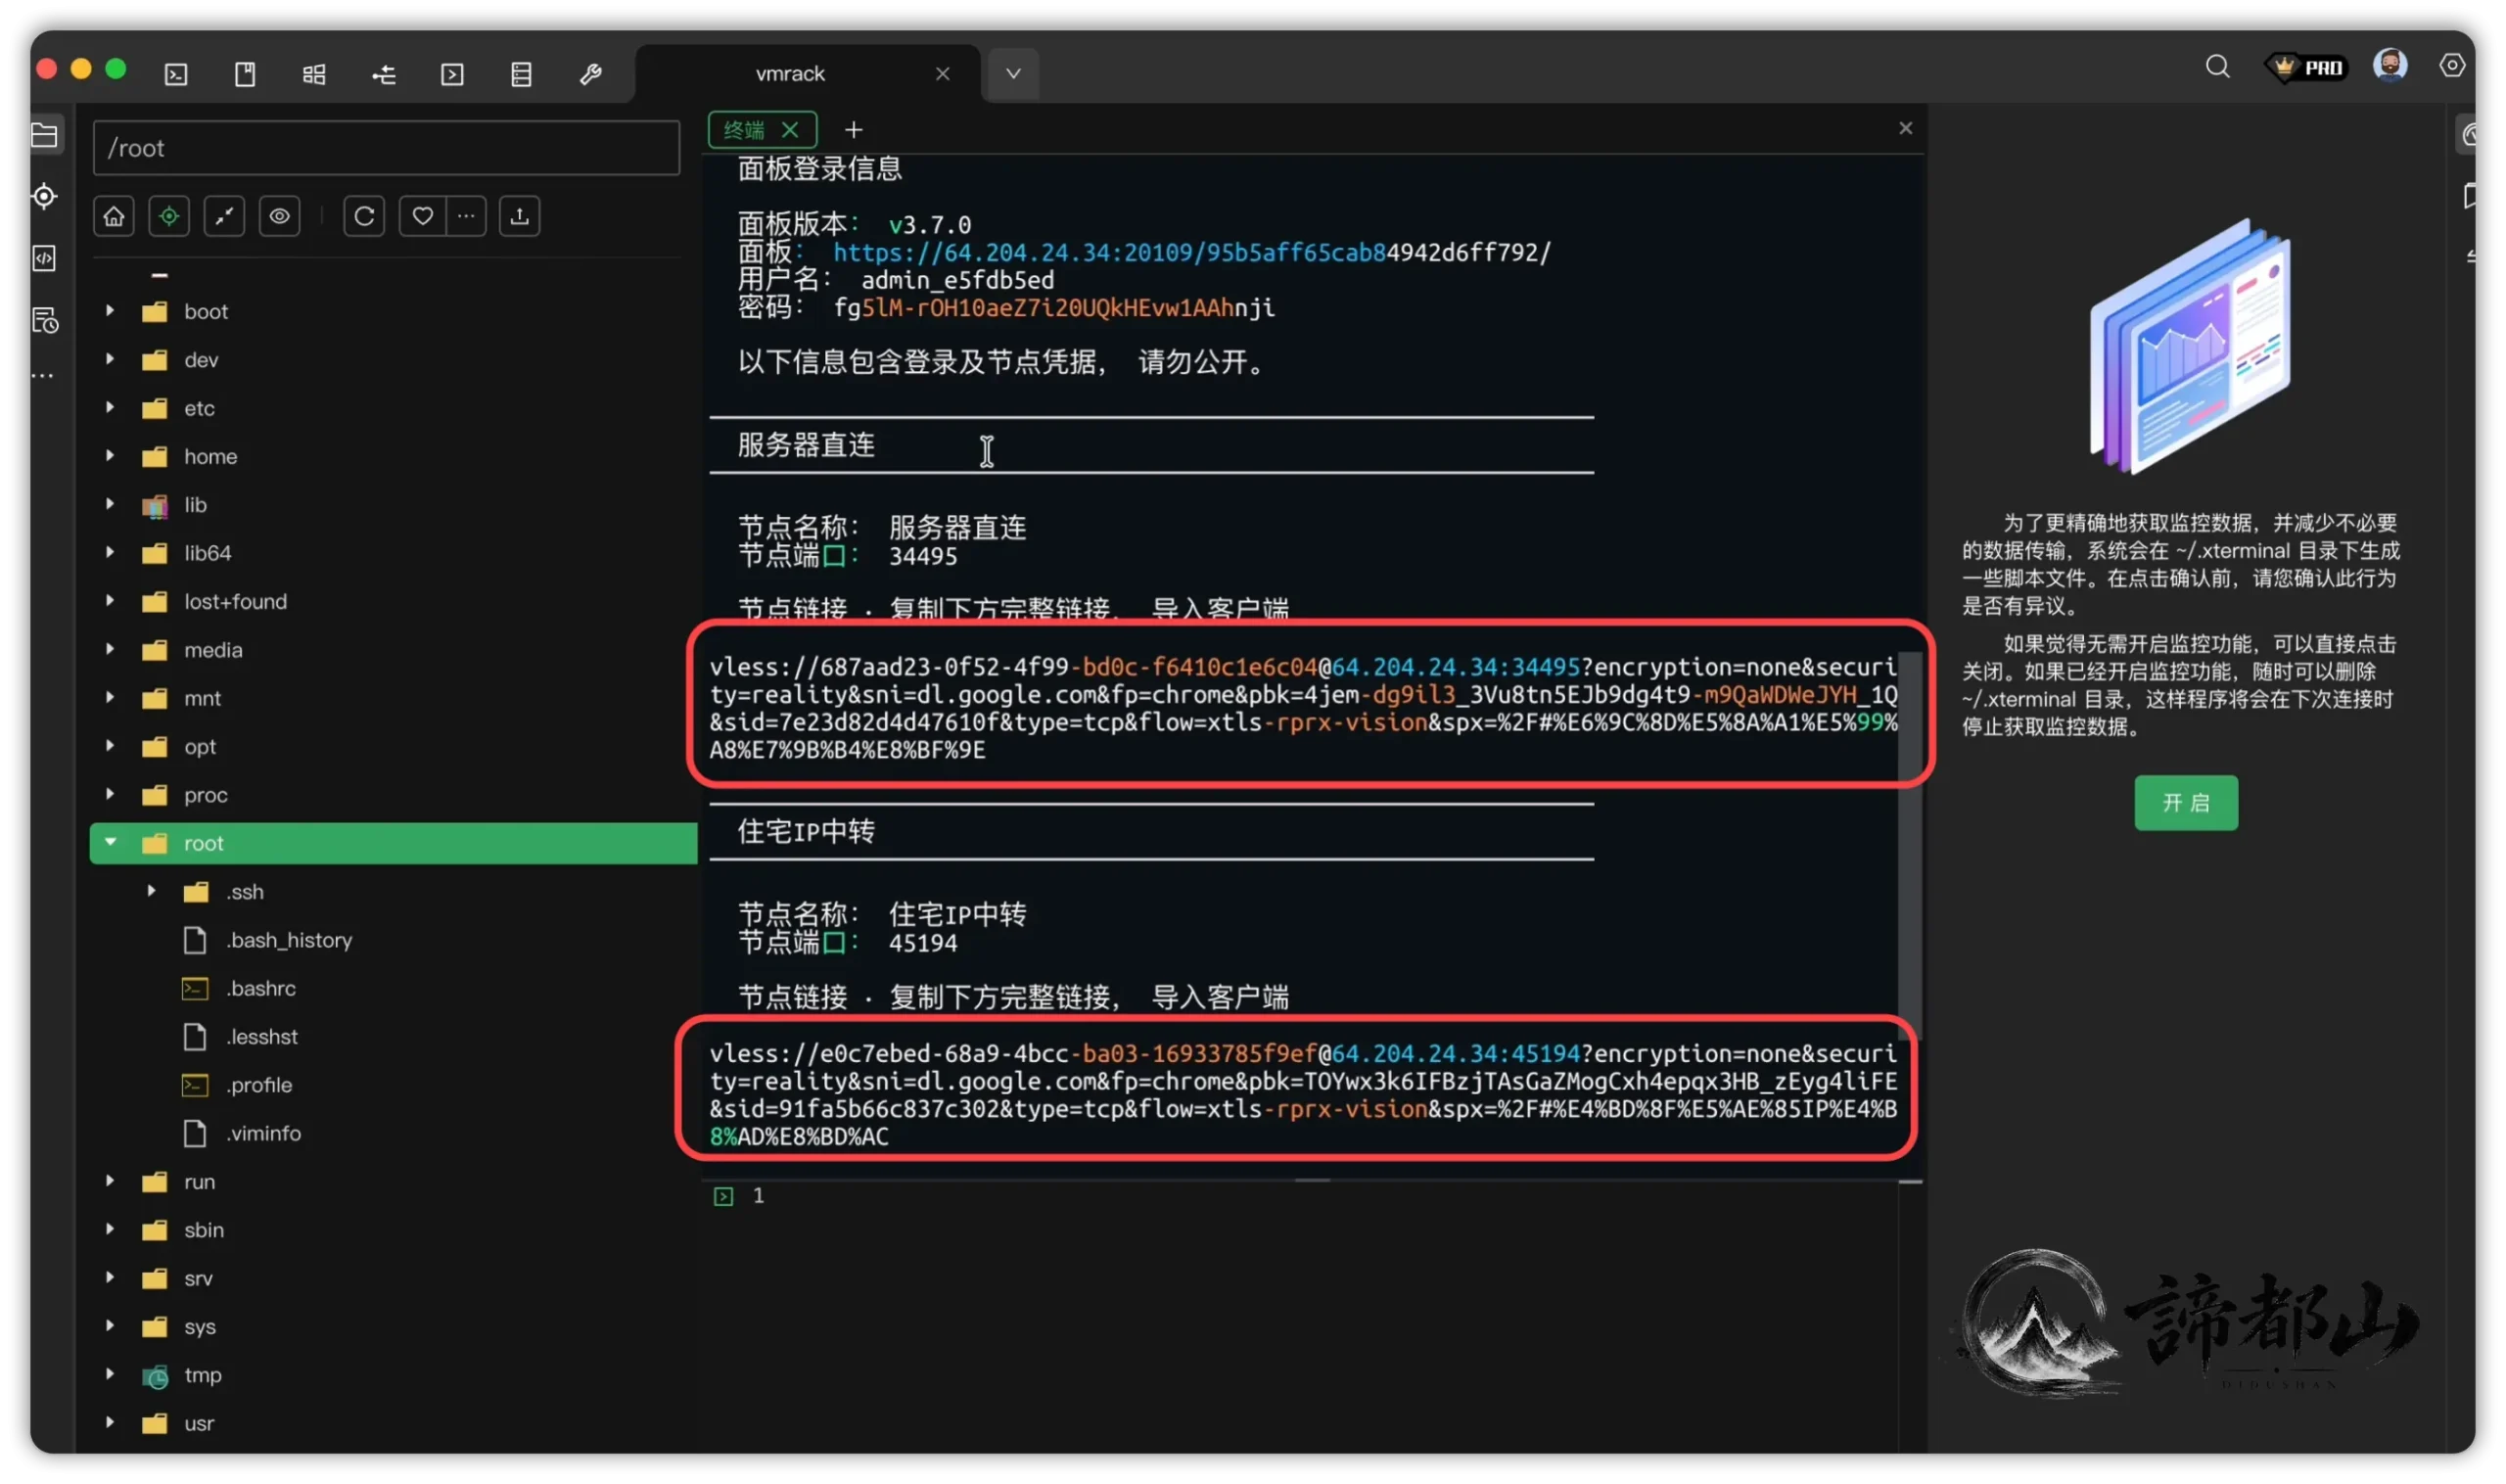Toggle hidden files eye icon
Image resolution: width=2506 pixels, height=1484 pixels.
click(279, 216)
